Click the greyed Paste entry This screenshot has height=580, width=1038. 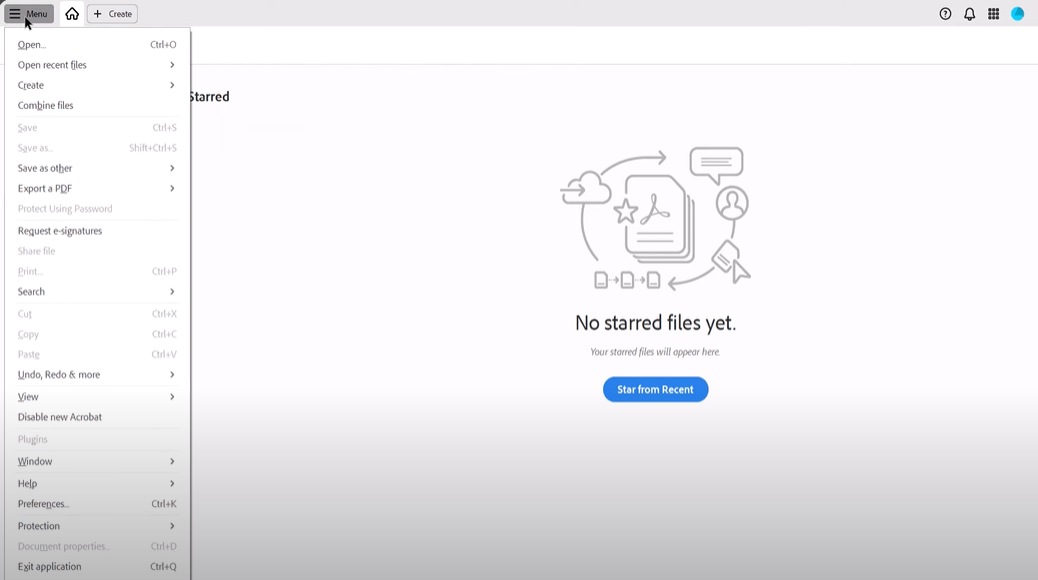(x=97, y=354)
